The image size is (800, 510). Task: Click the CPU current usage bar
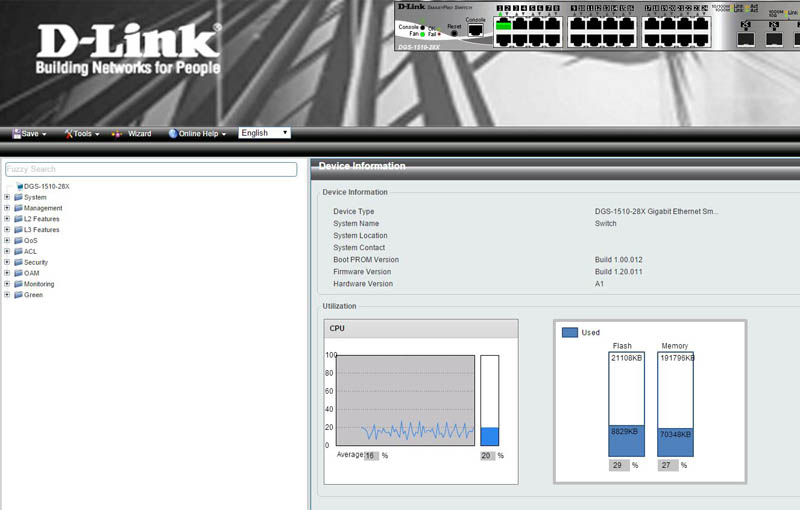pyautogui.click(x=490, y=400)
